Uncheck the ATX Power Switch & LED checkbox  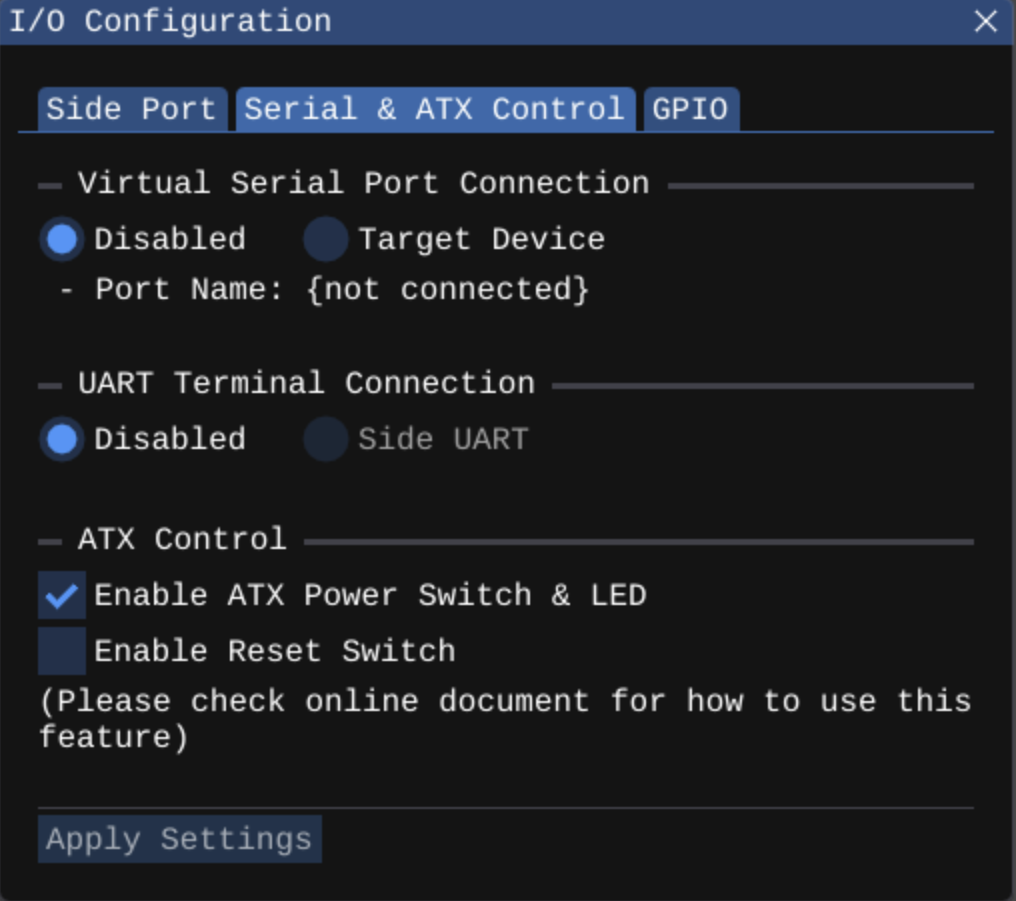click(62, 596)
